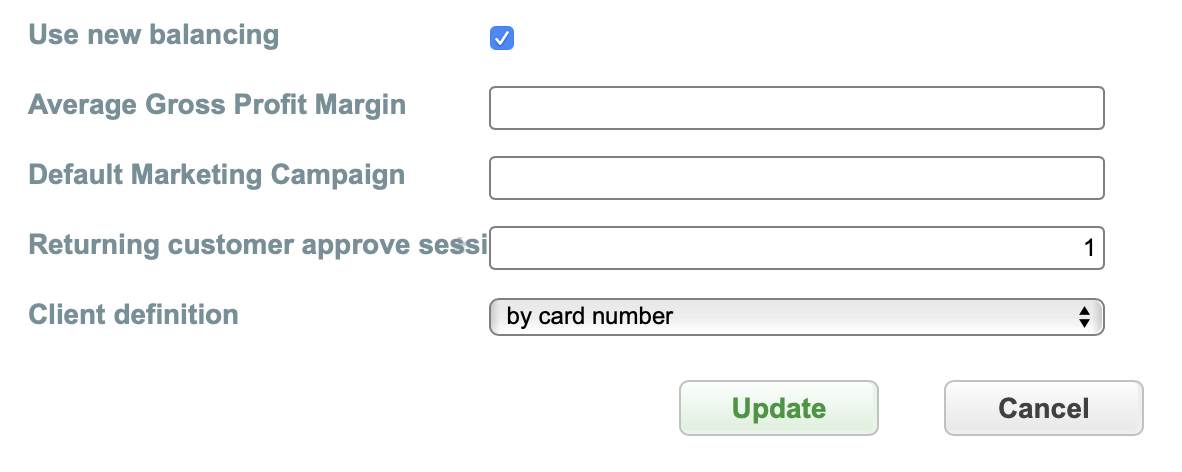Activate the empty marketing campaign text box
Viewport: 1182px width, 472px height.
pos(796,178)
